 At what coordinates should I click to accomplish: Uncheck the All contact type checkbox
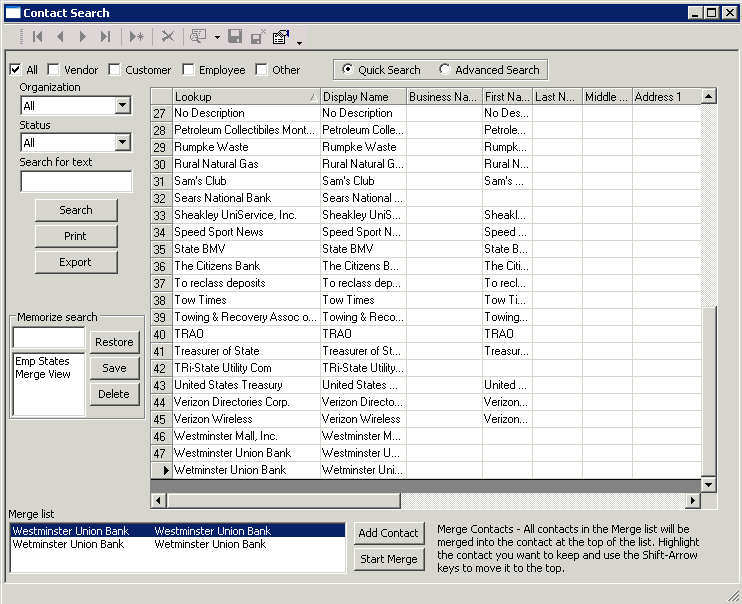tap(16, 70)
